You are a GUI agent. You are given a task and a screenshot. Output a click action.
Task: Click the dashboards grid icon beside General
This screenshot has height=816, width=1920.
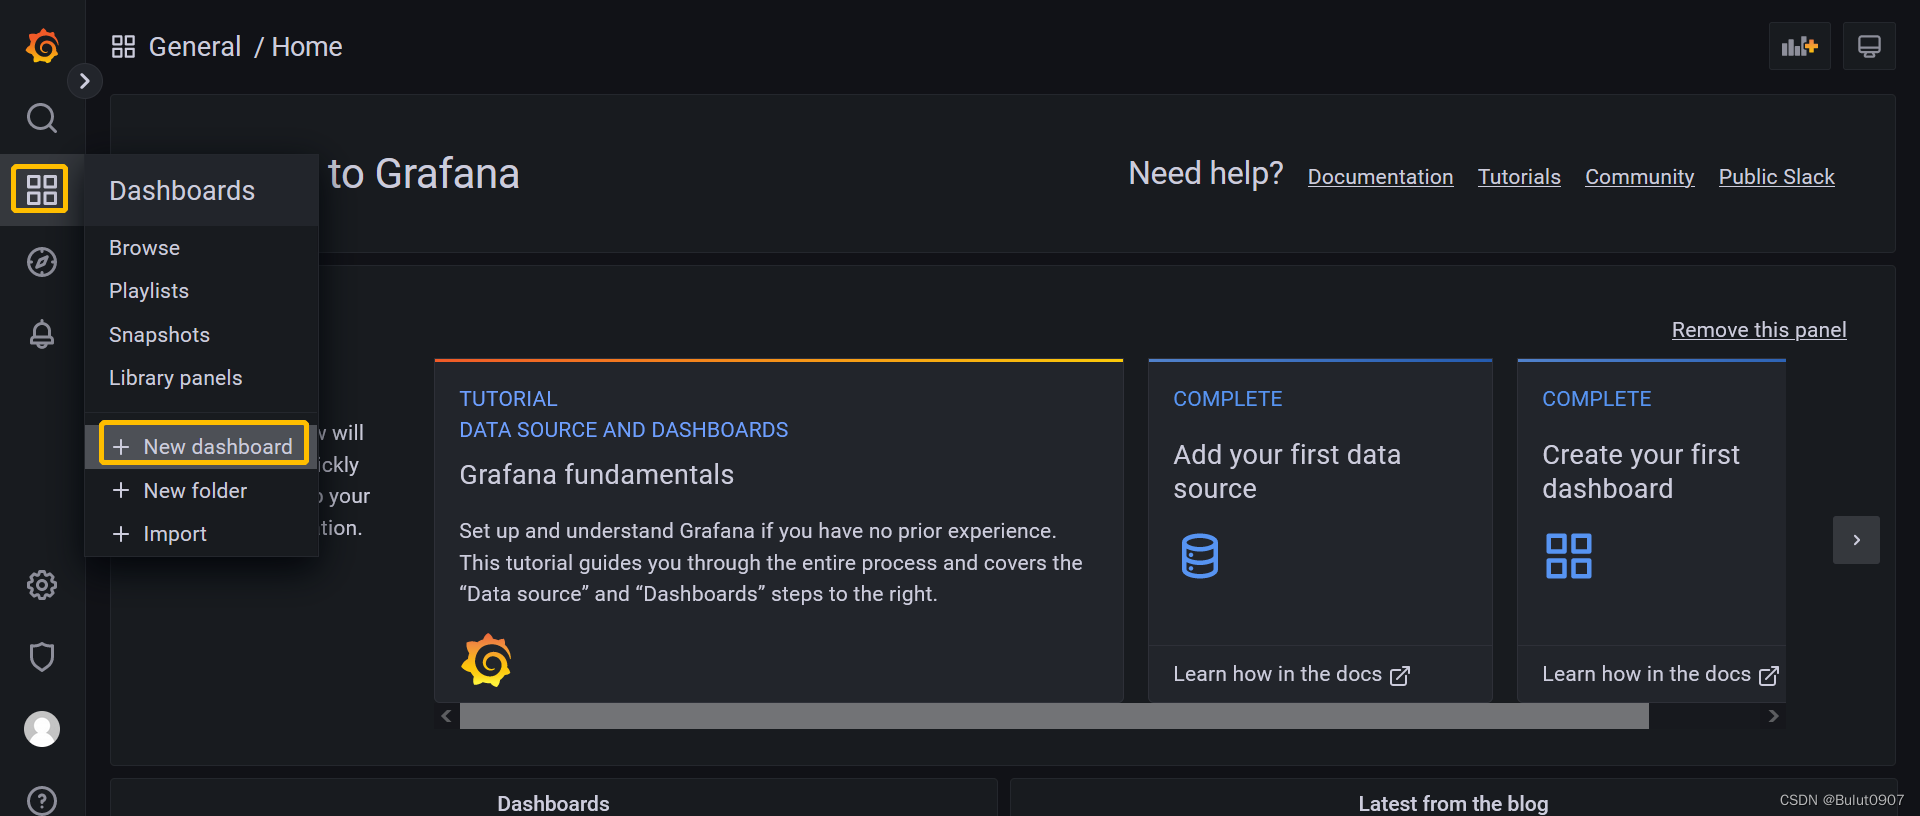point(123,47)
